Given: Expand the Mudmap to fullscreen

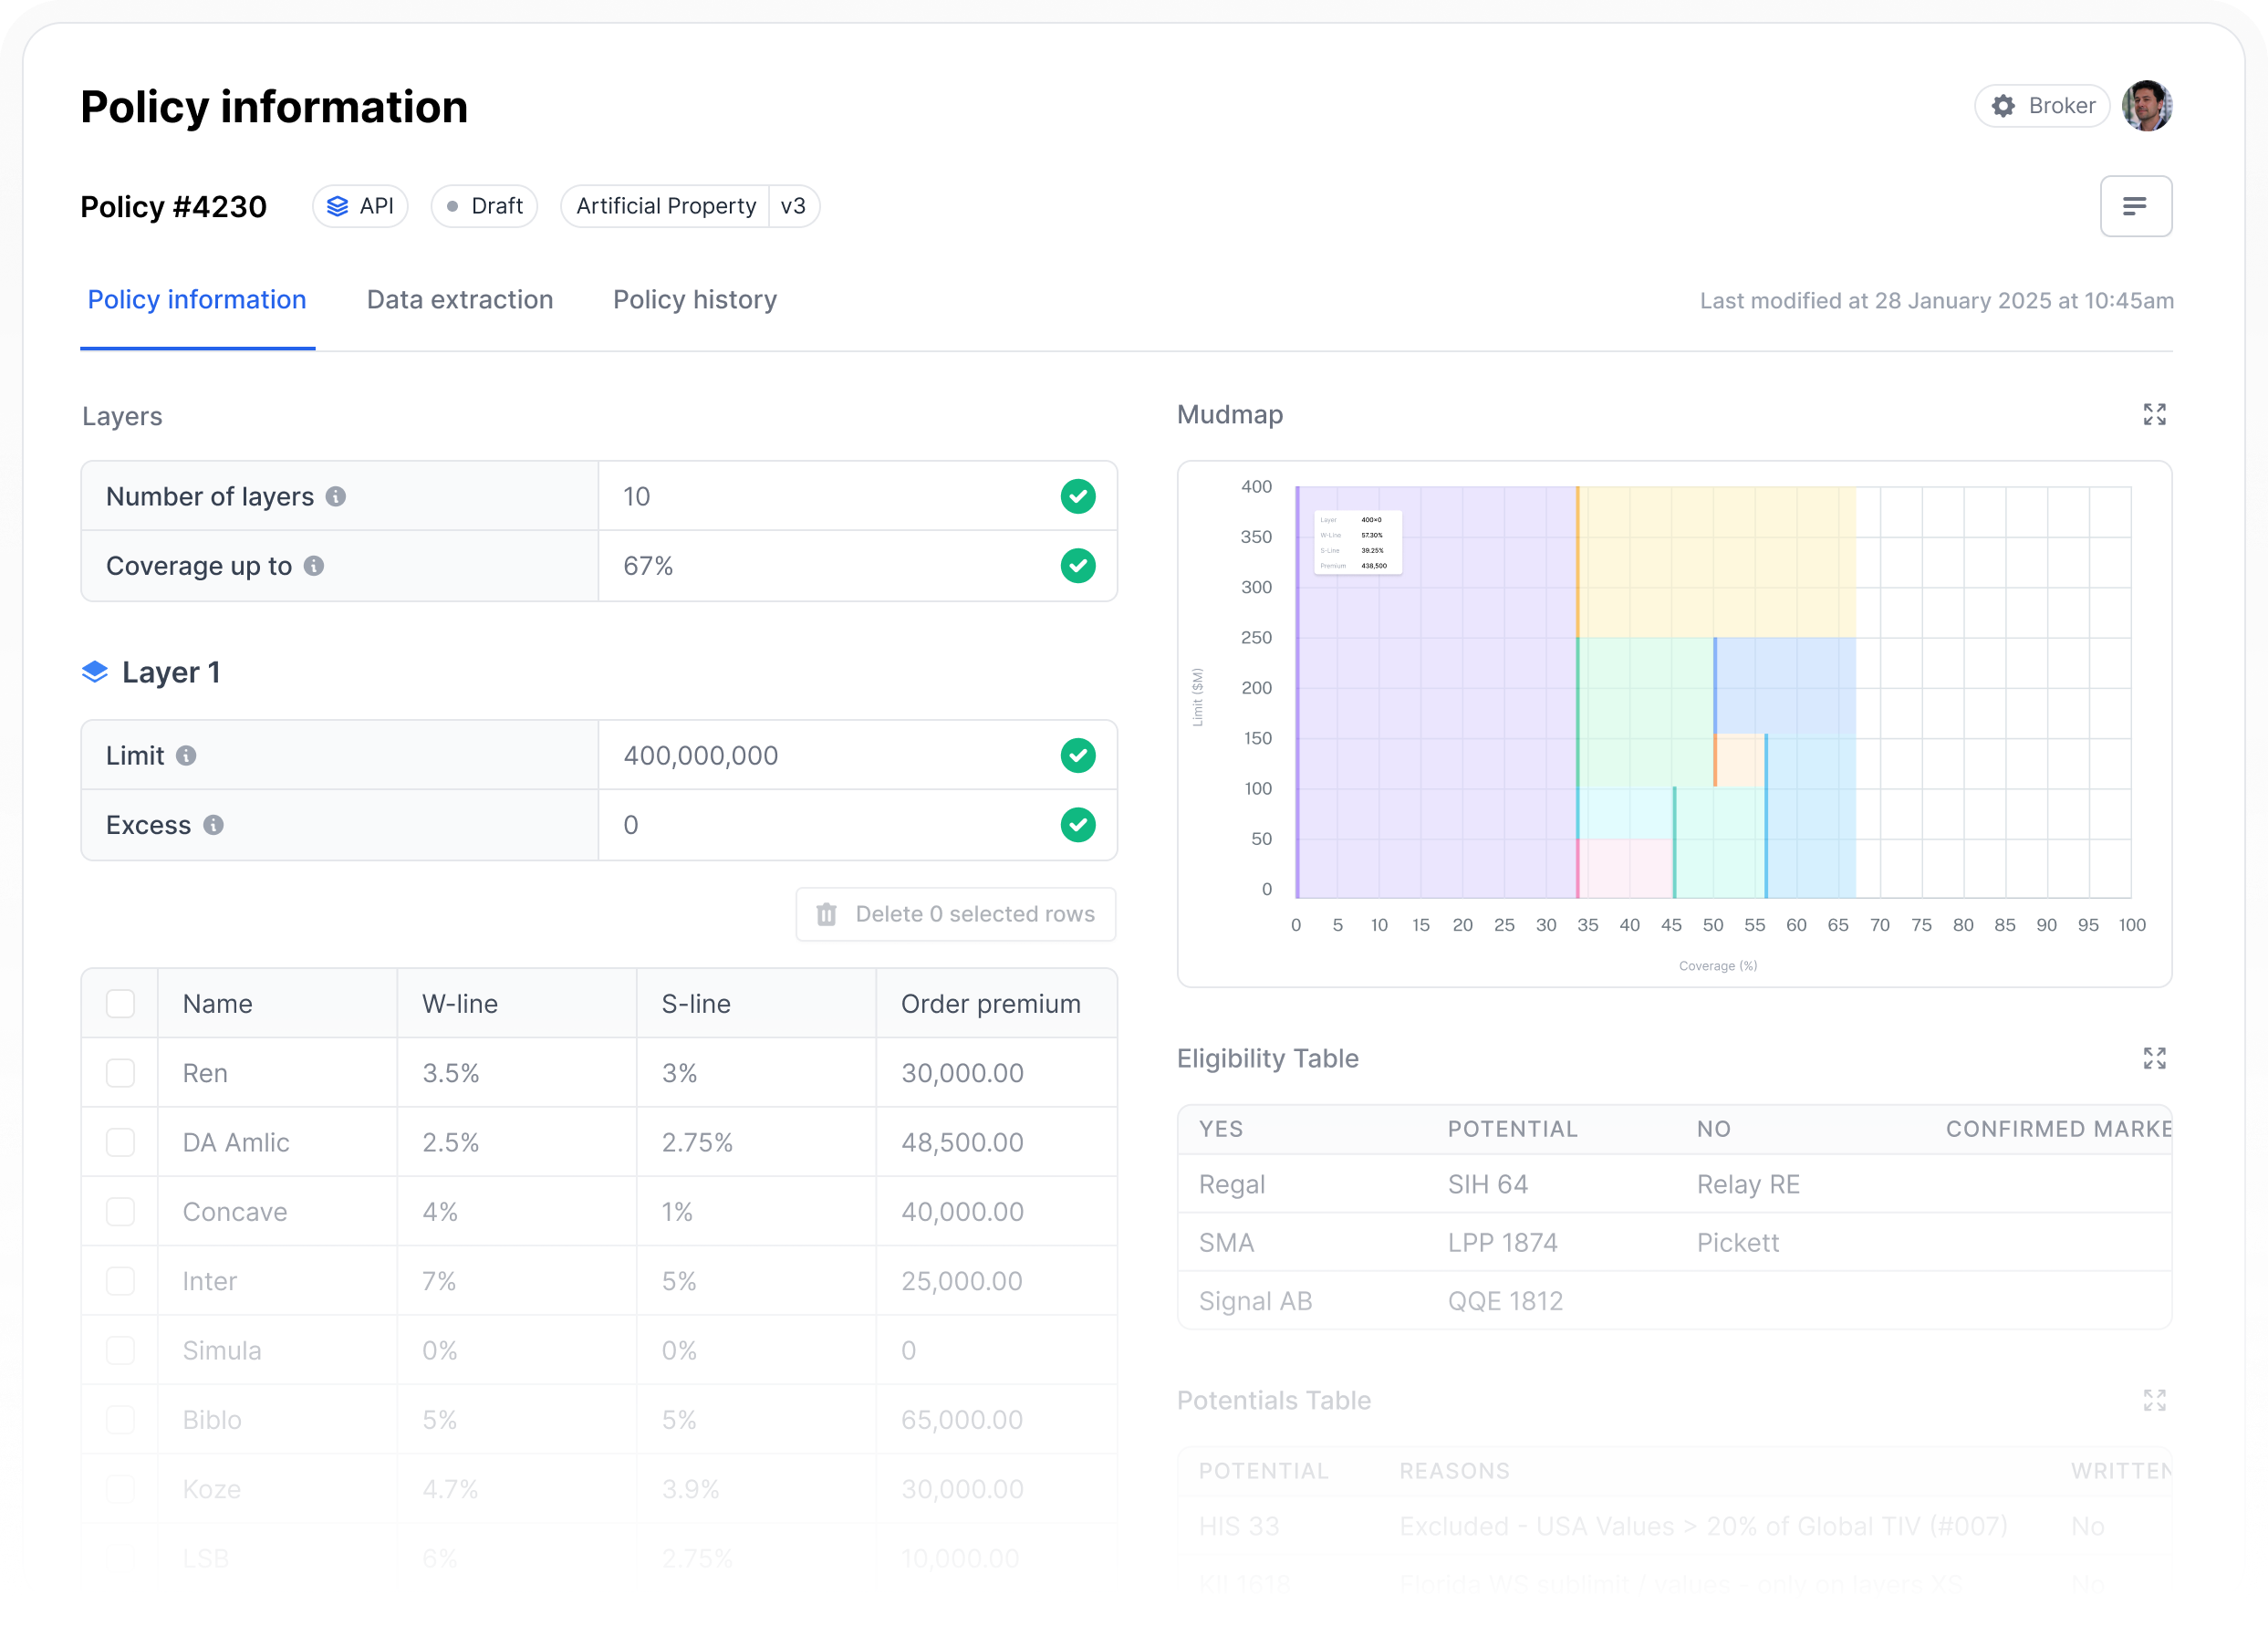Looking at the screenshot, I should click(x=2155, y=414).
